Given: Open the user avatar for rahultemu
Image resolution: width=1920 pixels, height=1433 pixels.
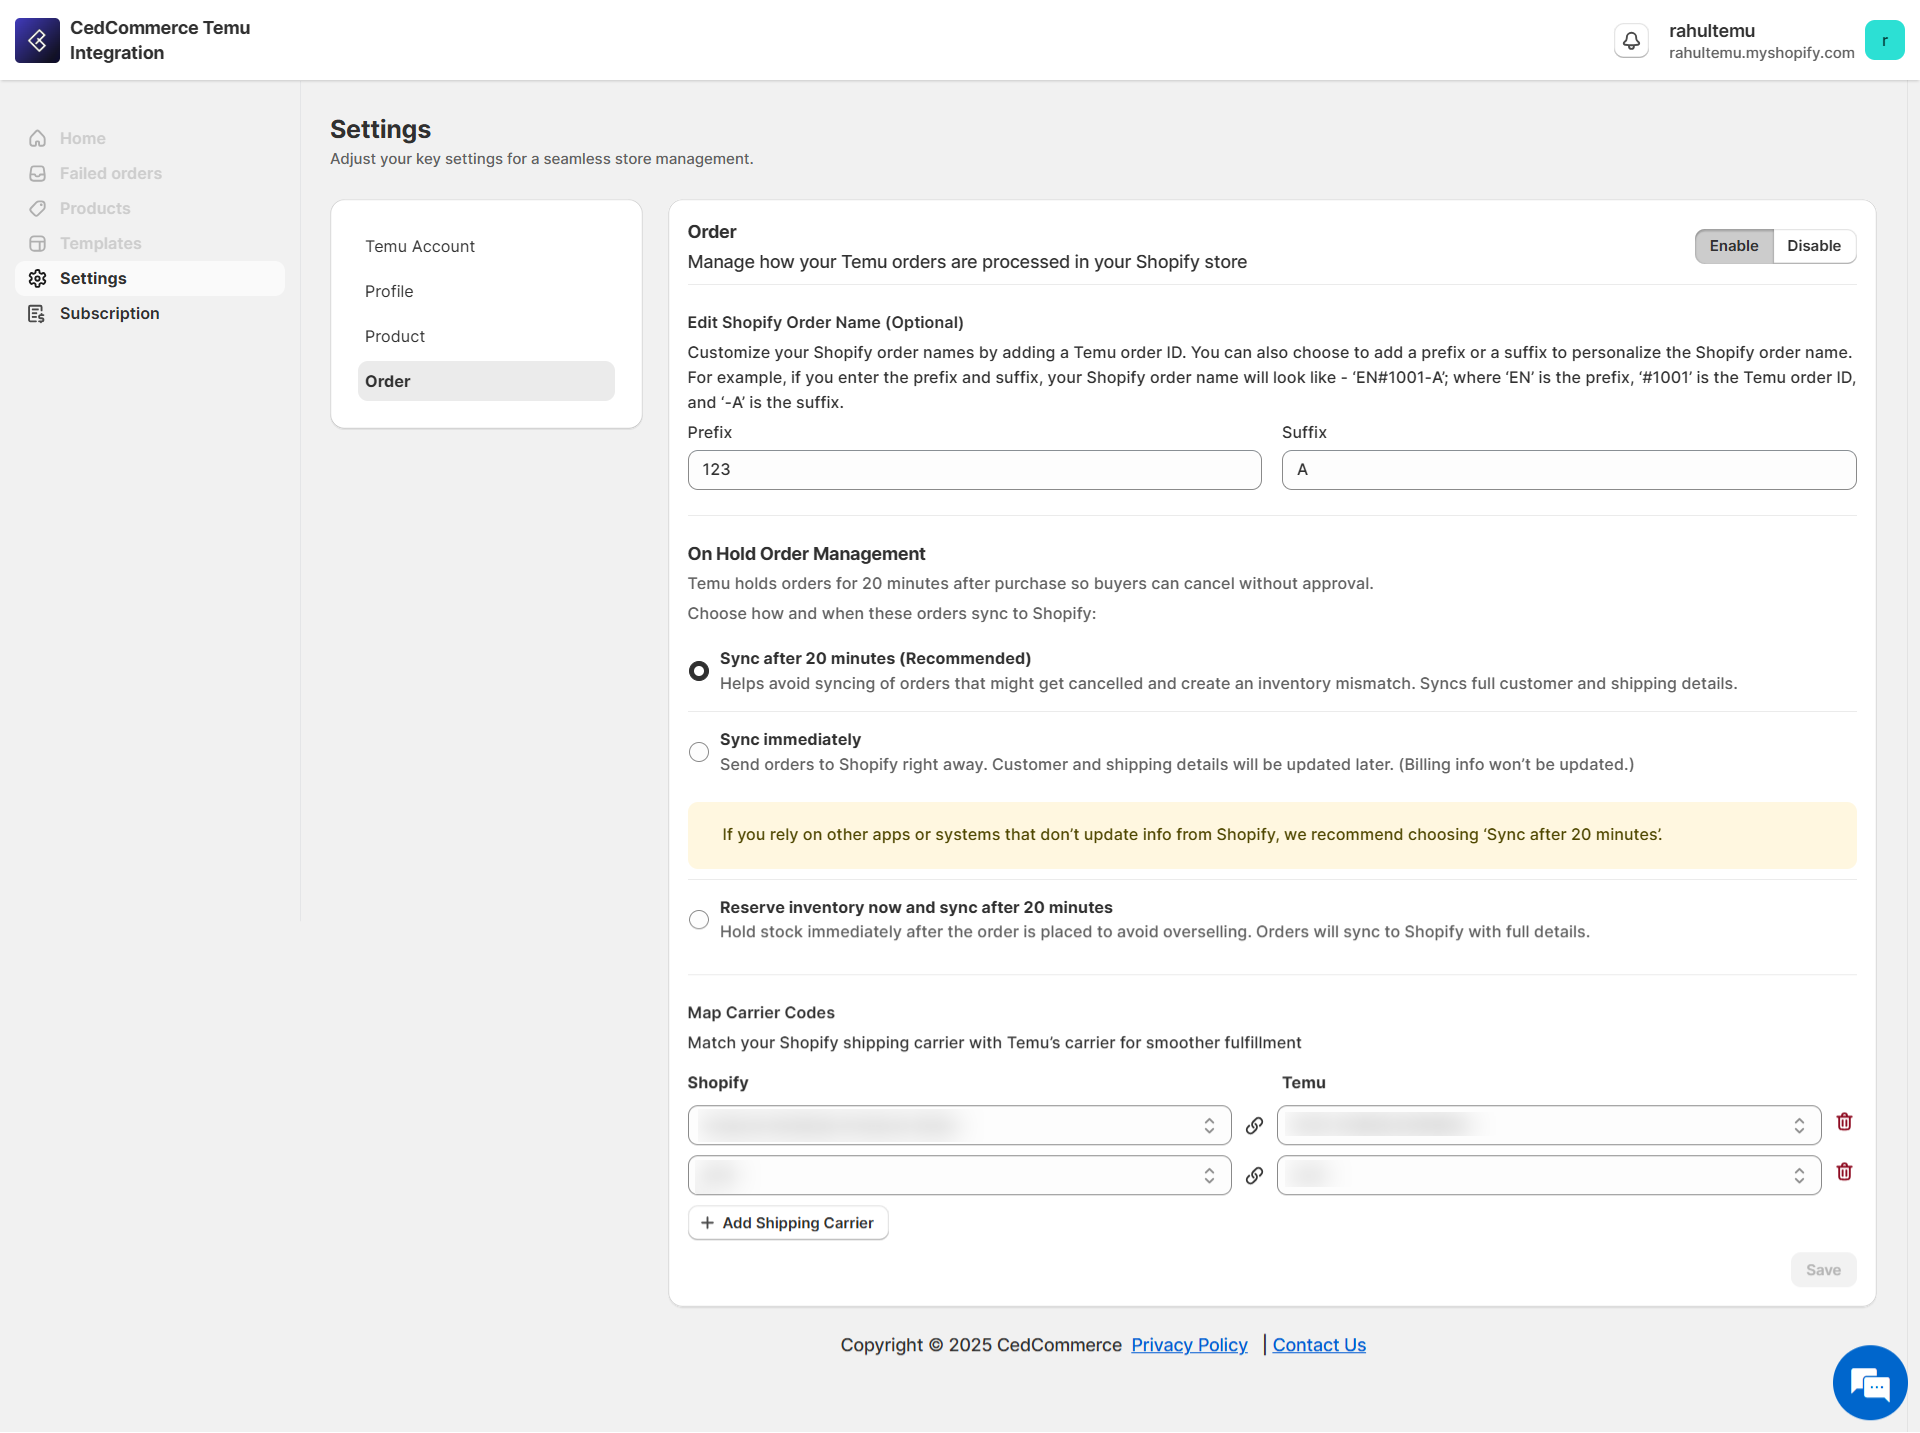Looking at the screenshot, I should coord(1884,40).
